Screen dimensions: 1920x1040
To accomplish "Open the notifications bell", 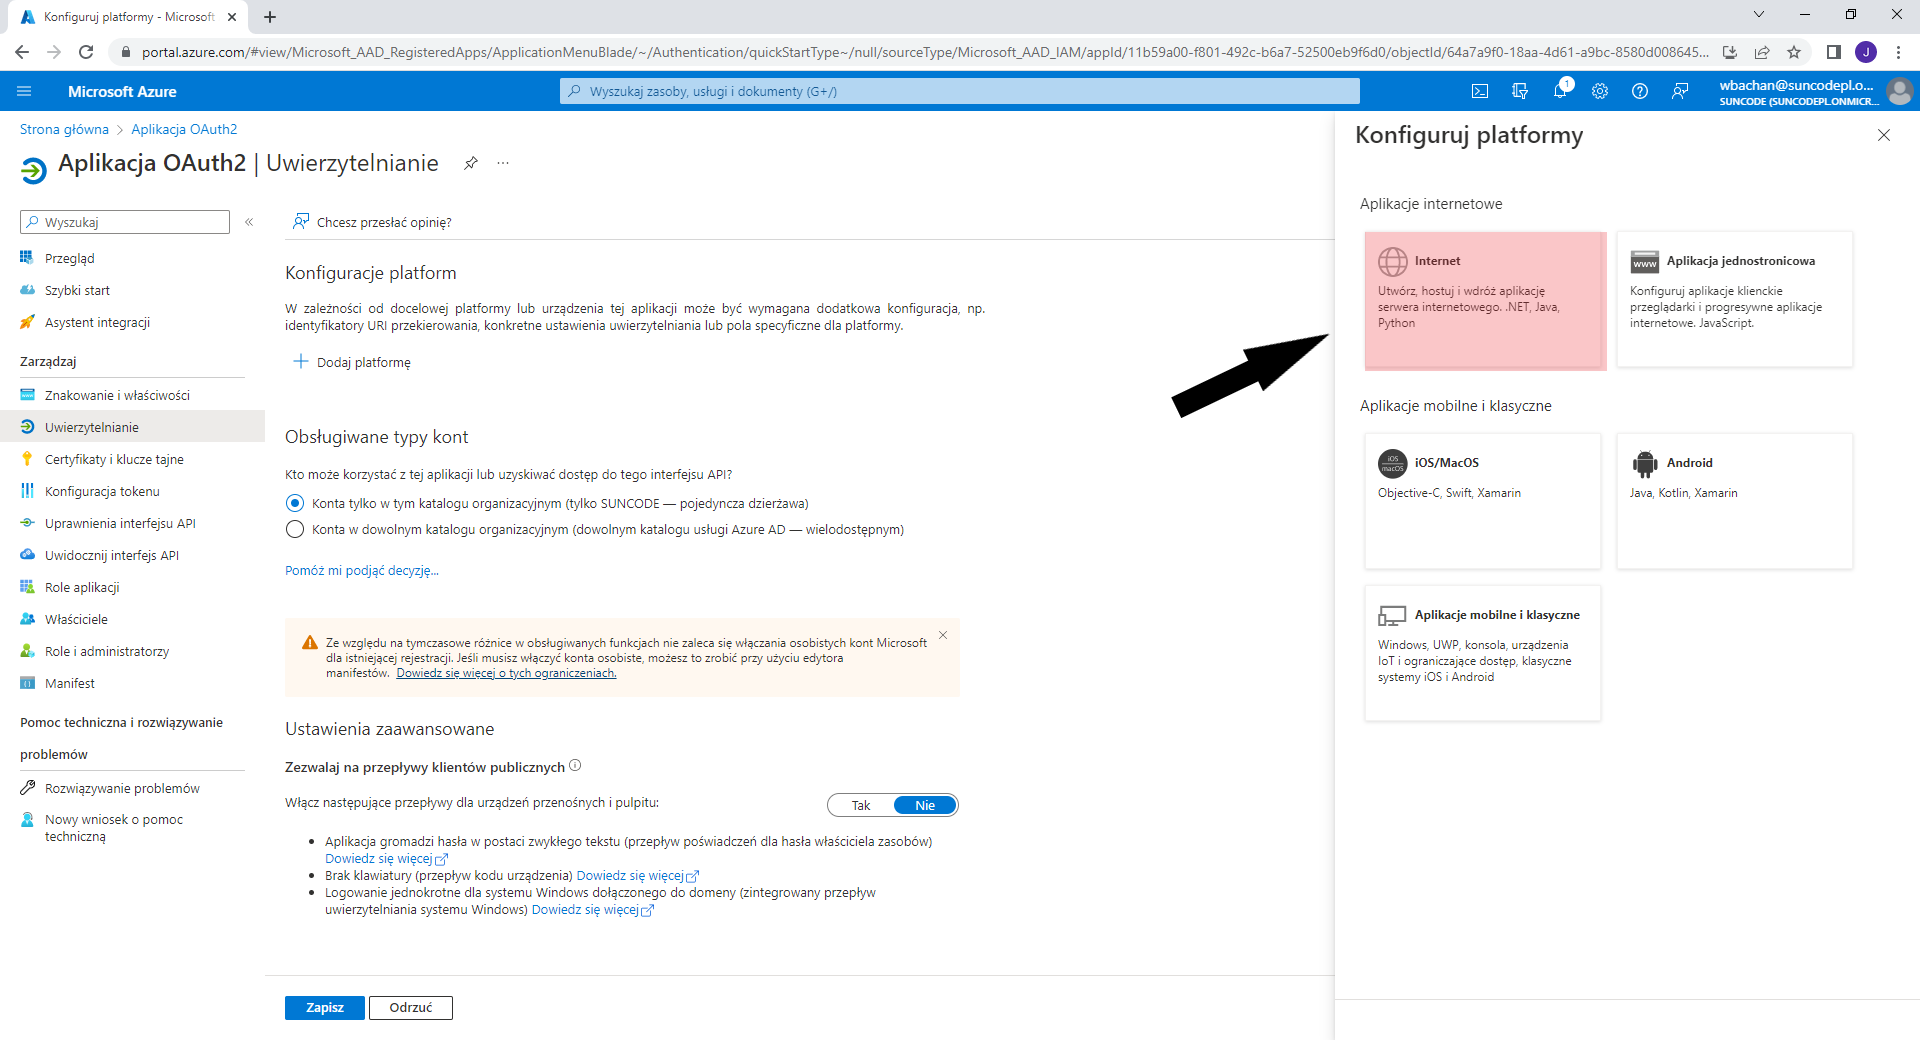I will (x=1560, y=91).
